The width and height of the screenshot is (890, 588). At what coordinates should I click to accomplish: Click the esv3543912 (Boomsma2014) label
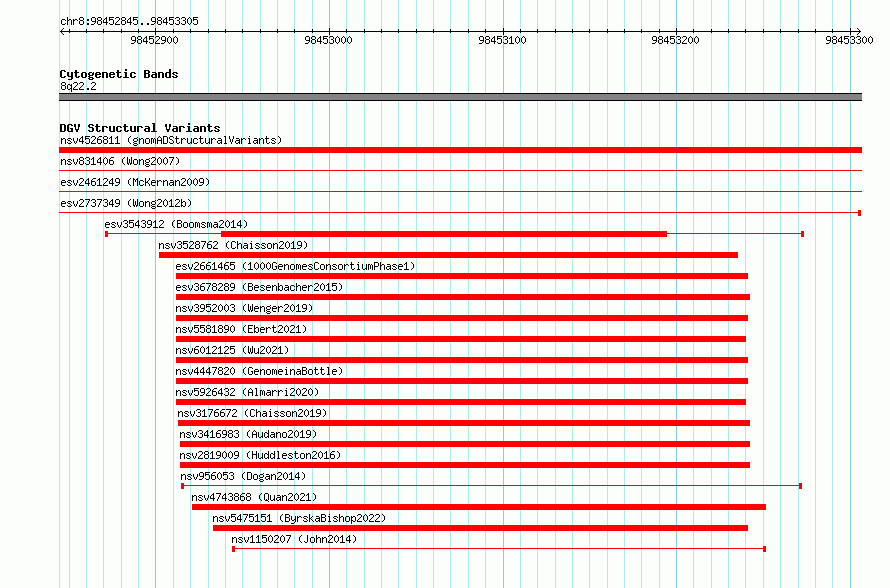pos(176,224)
